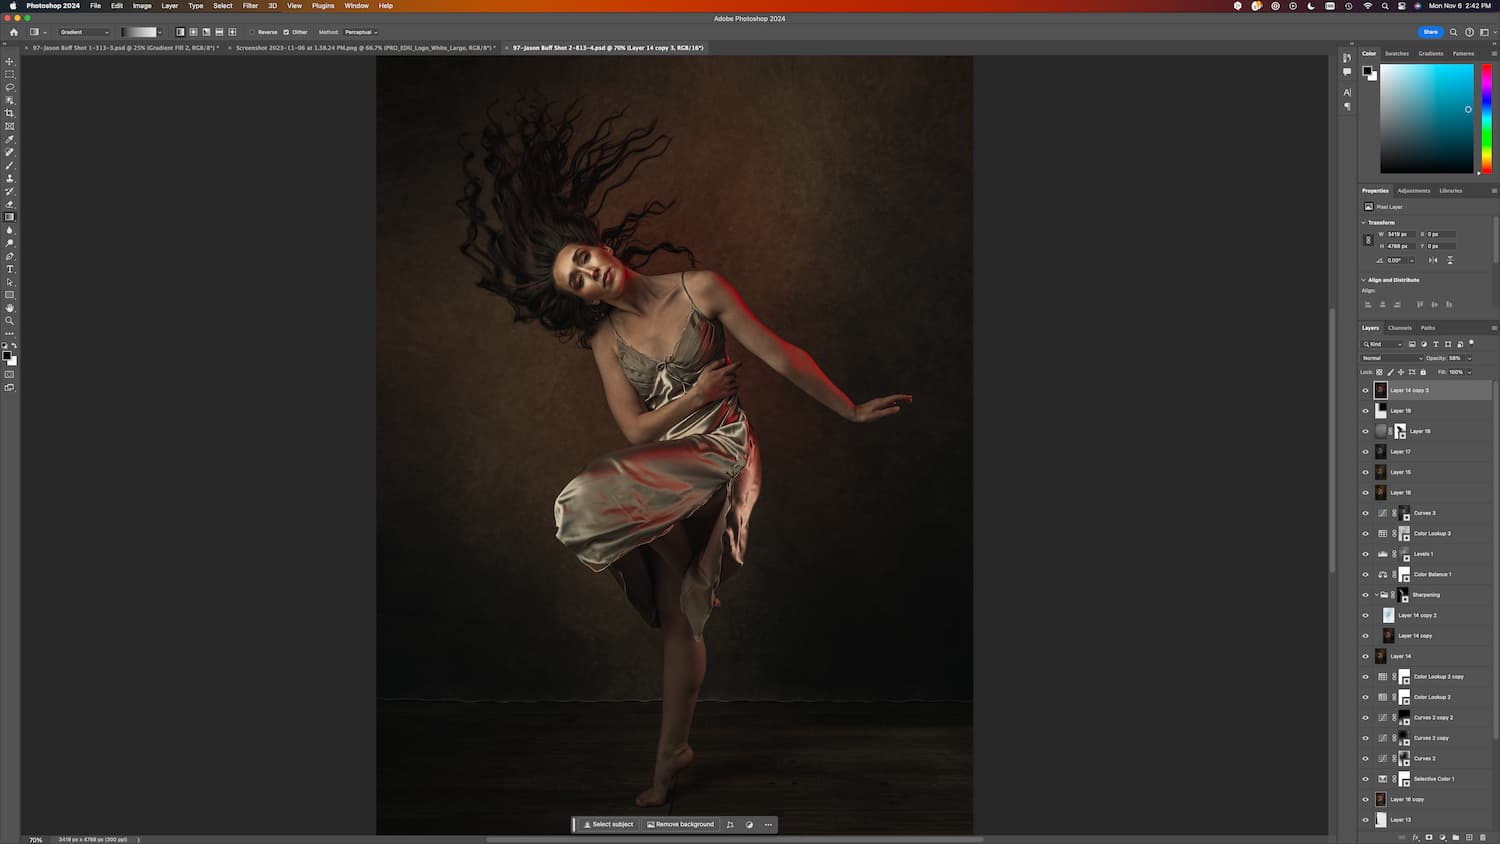The image size is (1500, 844).
Task: Switch to the Channels tab
Action: (1399, 328)
